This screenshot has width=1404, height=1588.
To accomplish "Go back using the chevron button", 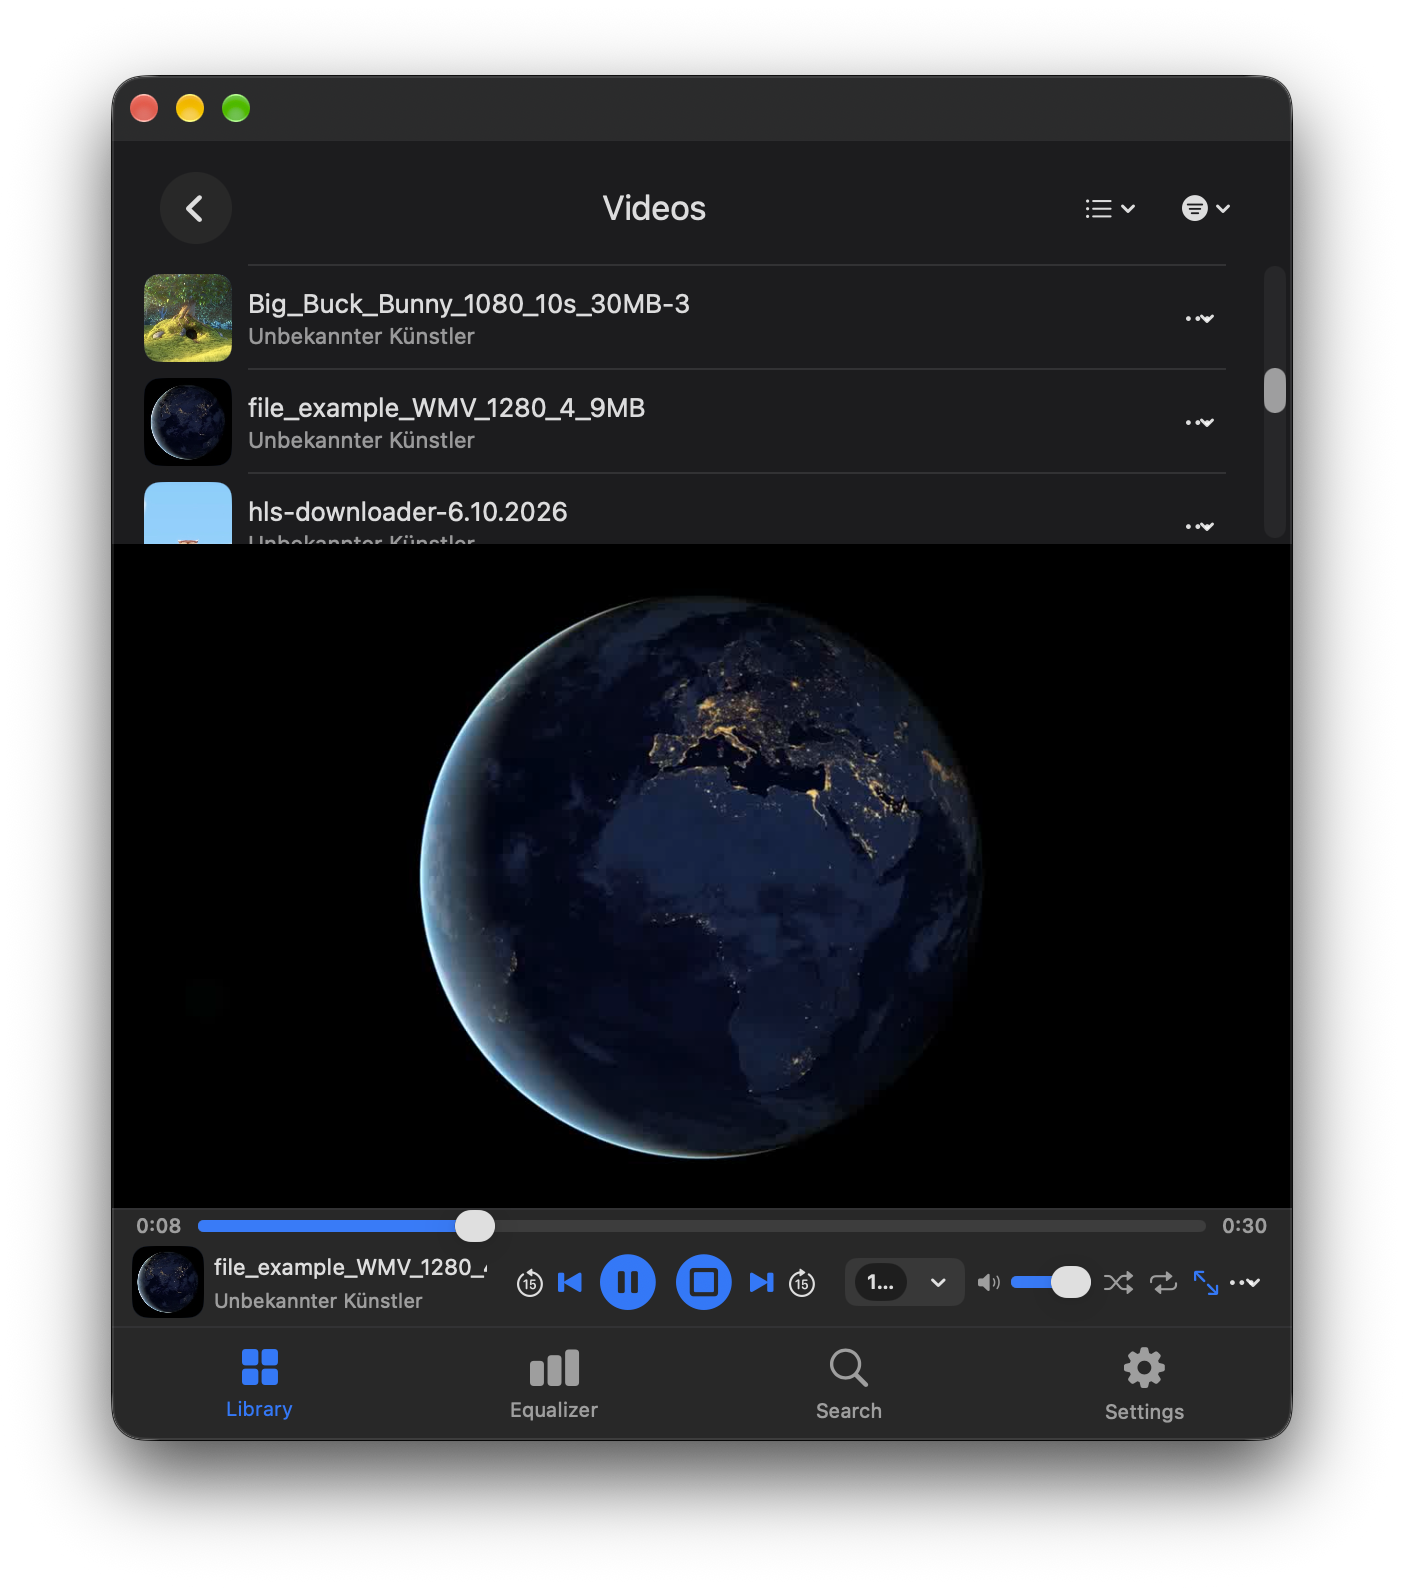I will pyautogui.click(x=195, y=208).
